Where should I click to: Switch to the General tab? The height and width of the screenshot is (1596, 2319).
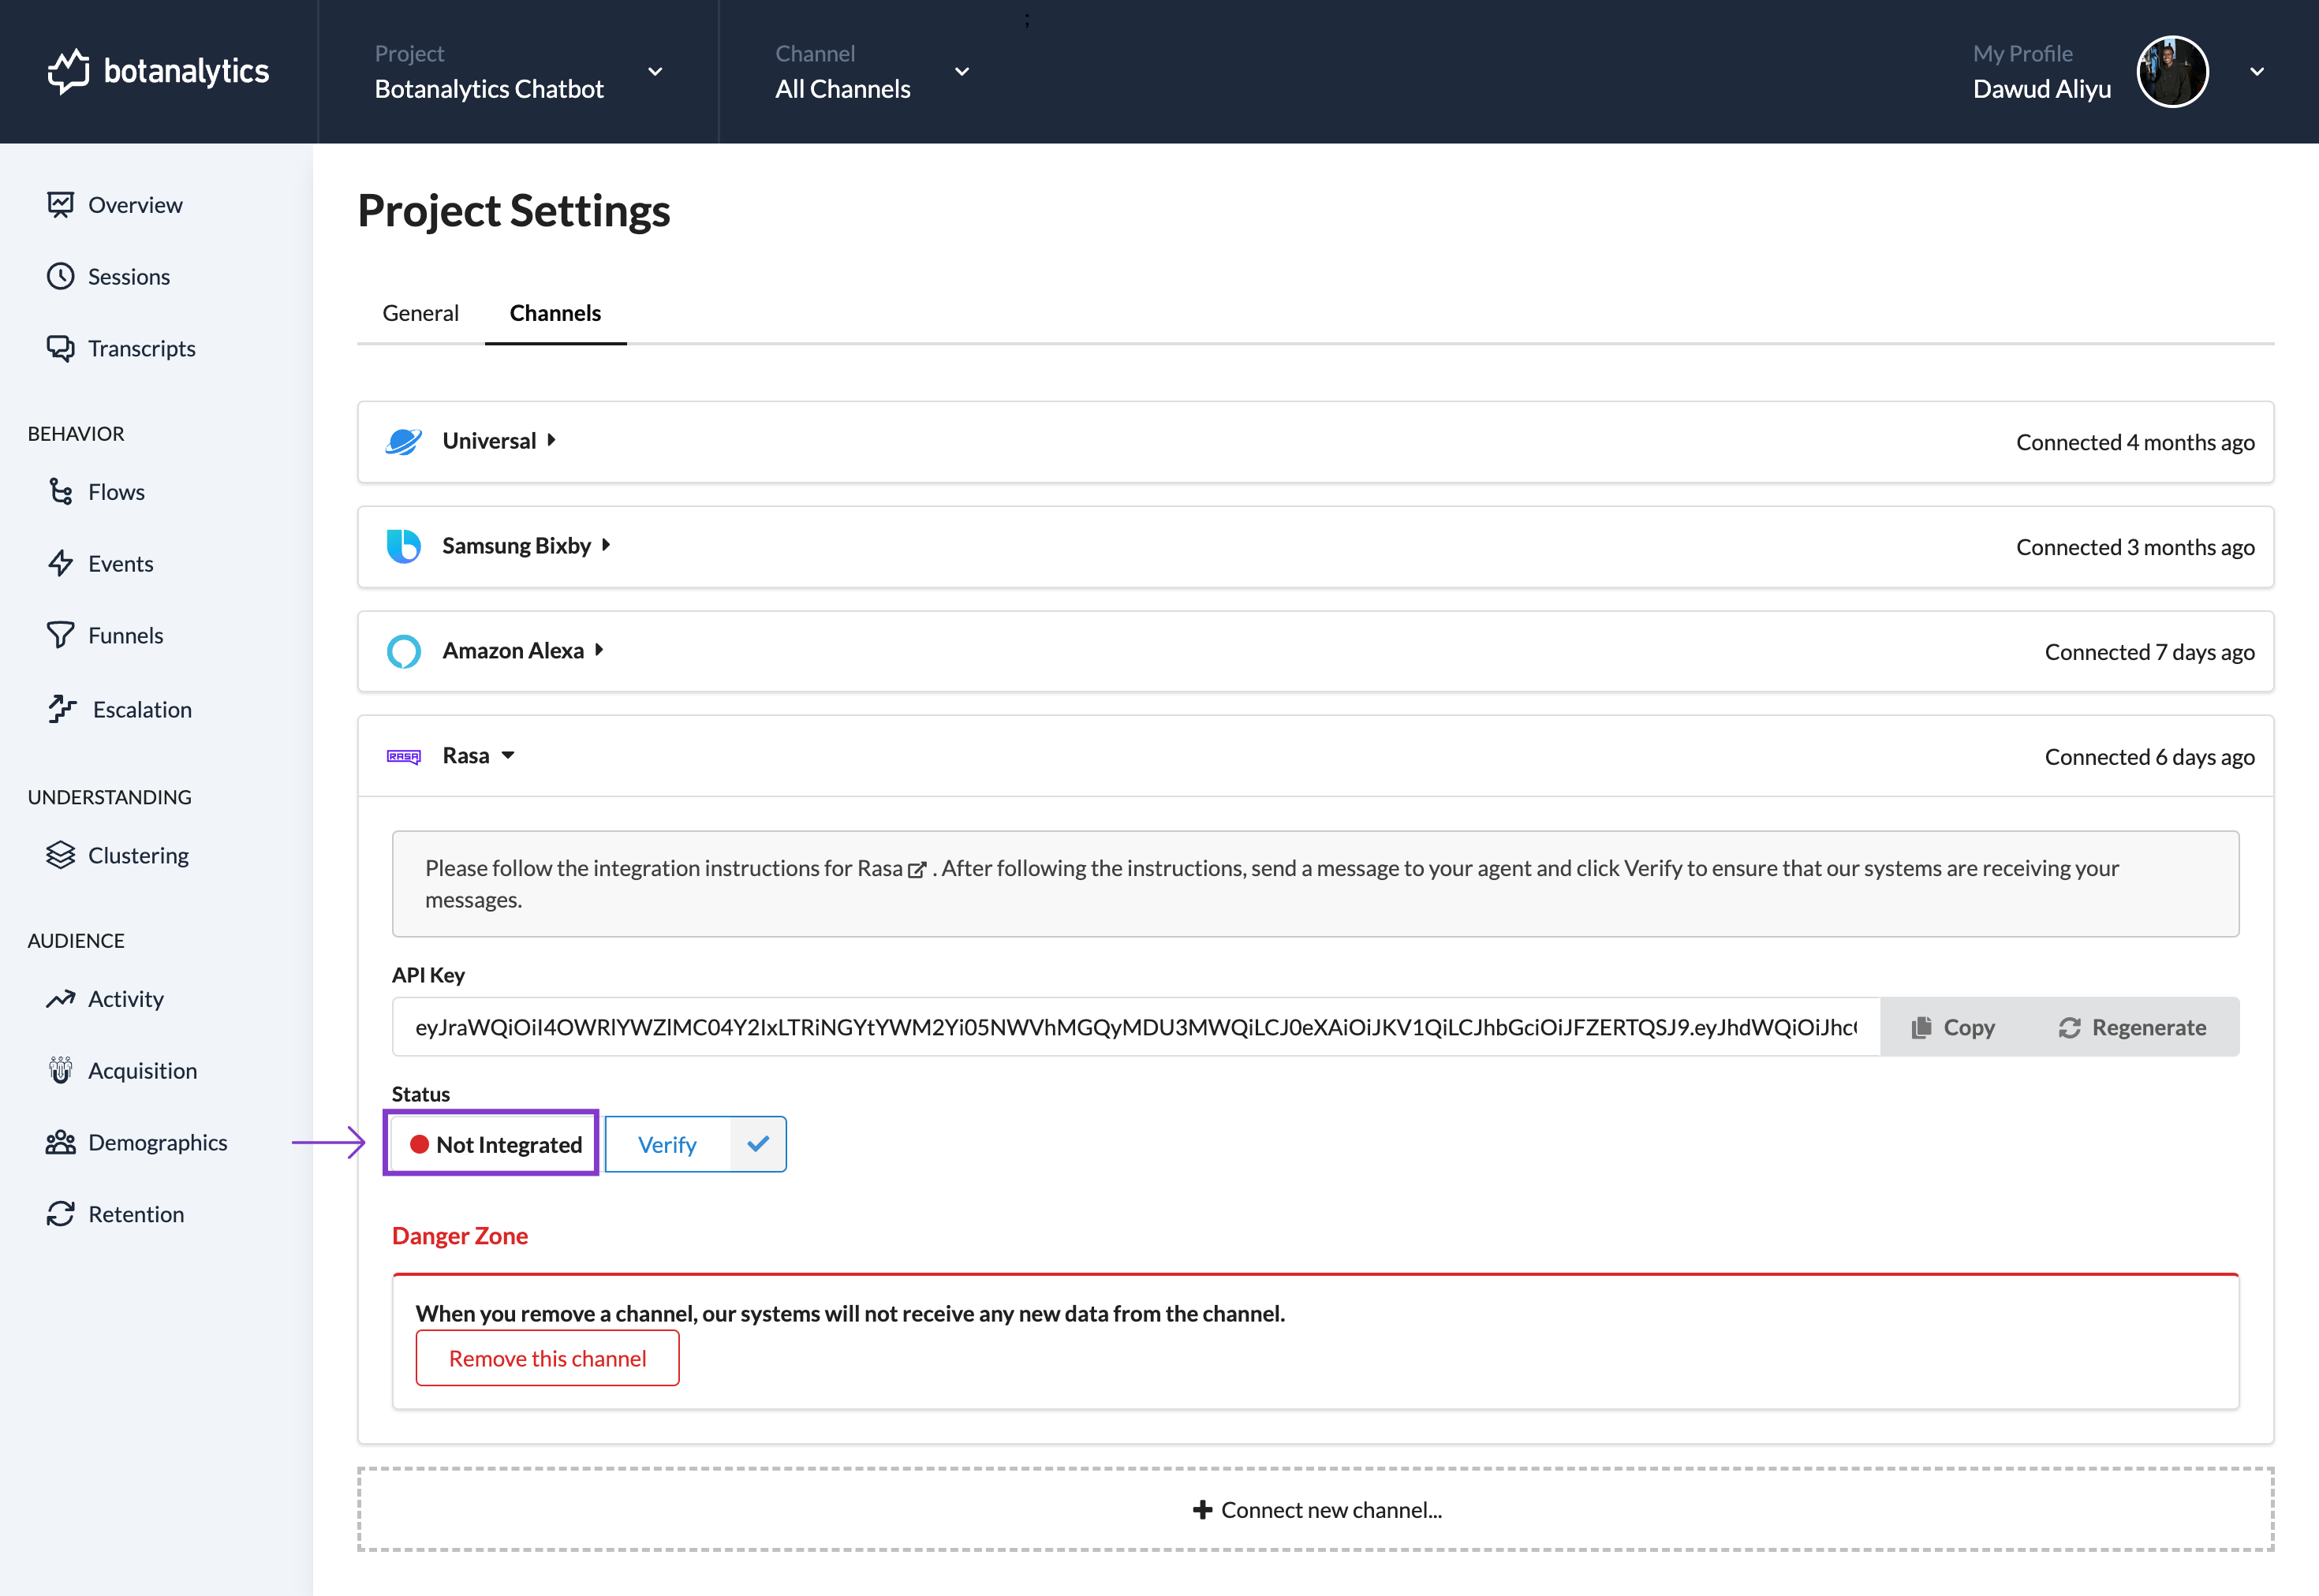pos(420,313)
